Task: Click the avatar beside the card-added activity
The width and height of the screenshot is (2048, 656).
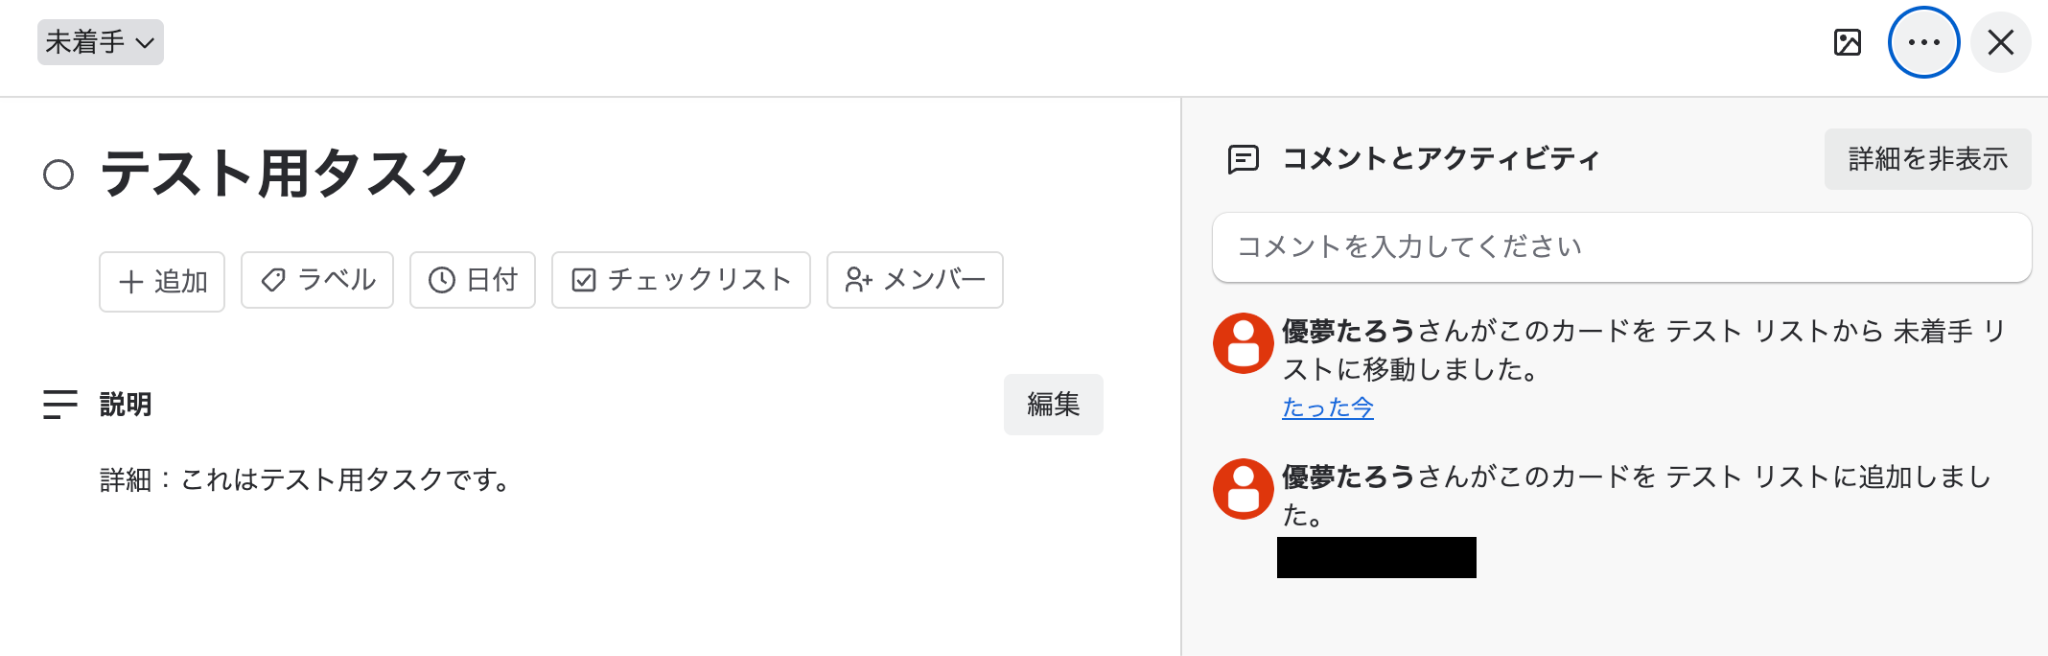Action: tap(1243, 489)
